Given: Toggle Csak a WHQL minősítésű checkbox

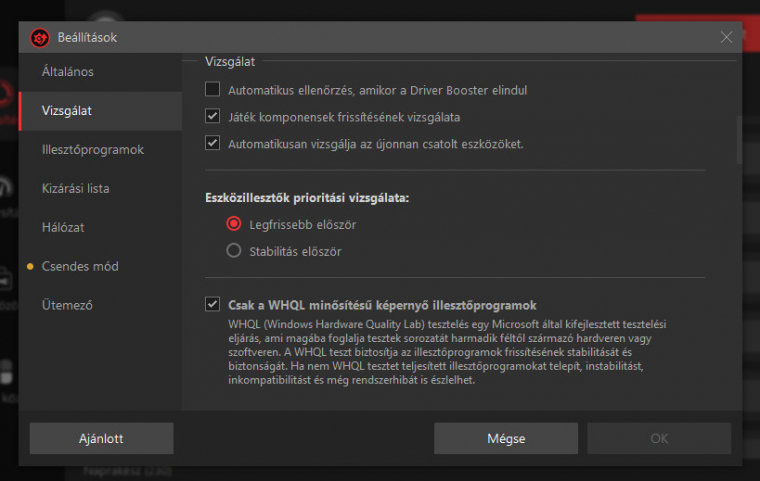Looking at the screenshot, I should pos(212,304).
